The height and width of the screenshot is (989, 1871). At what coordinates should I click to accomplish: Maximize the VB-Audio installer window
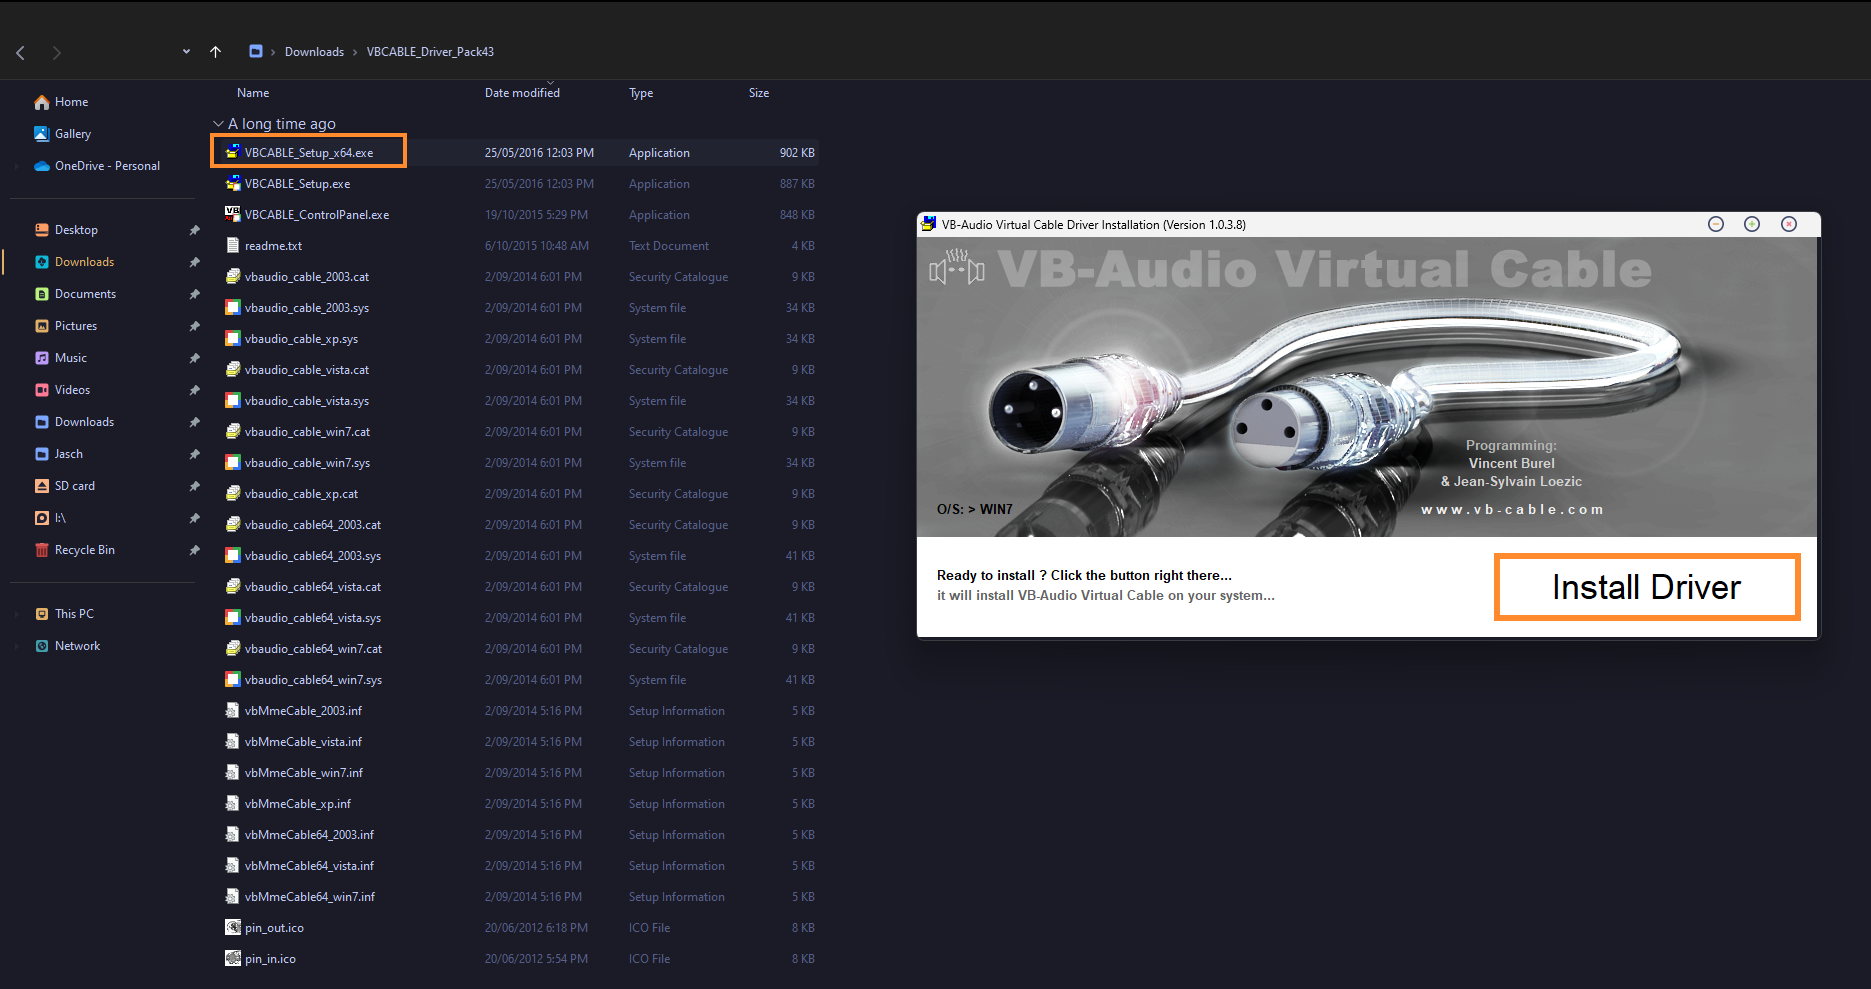click(x=1752, y=224)
